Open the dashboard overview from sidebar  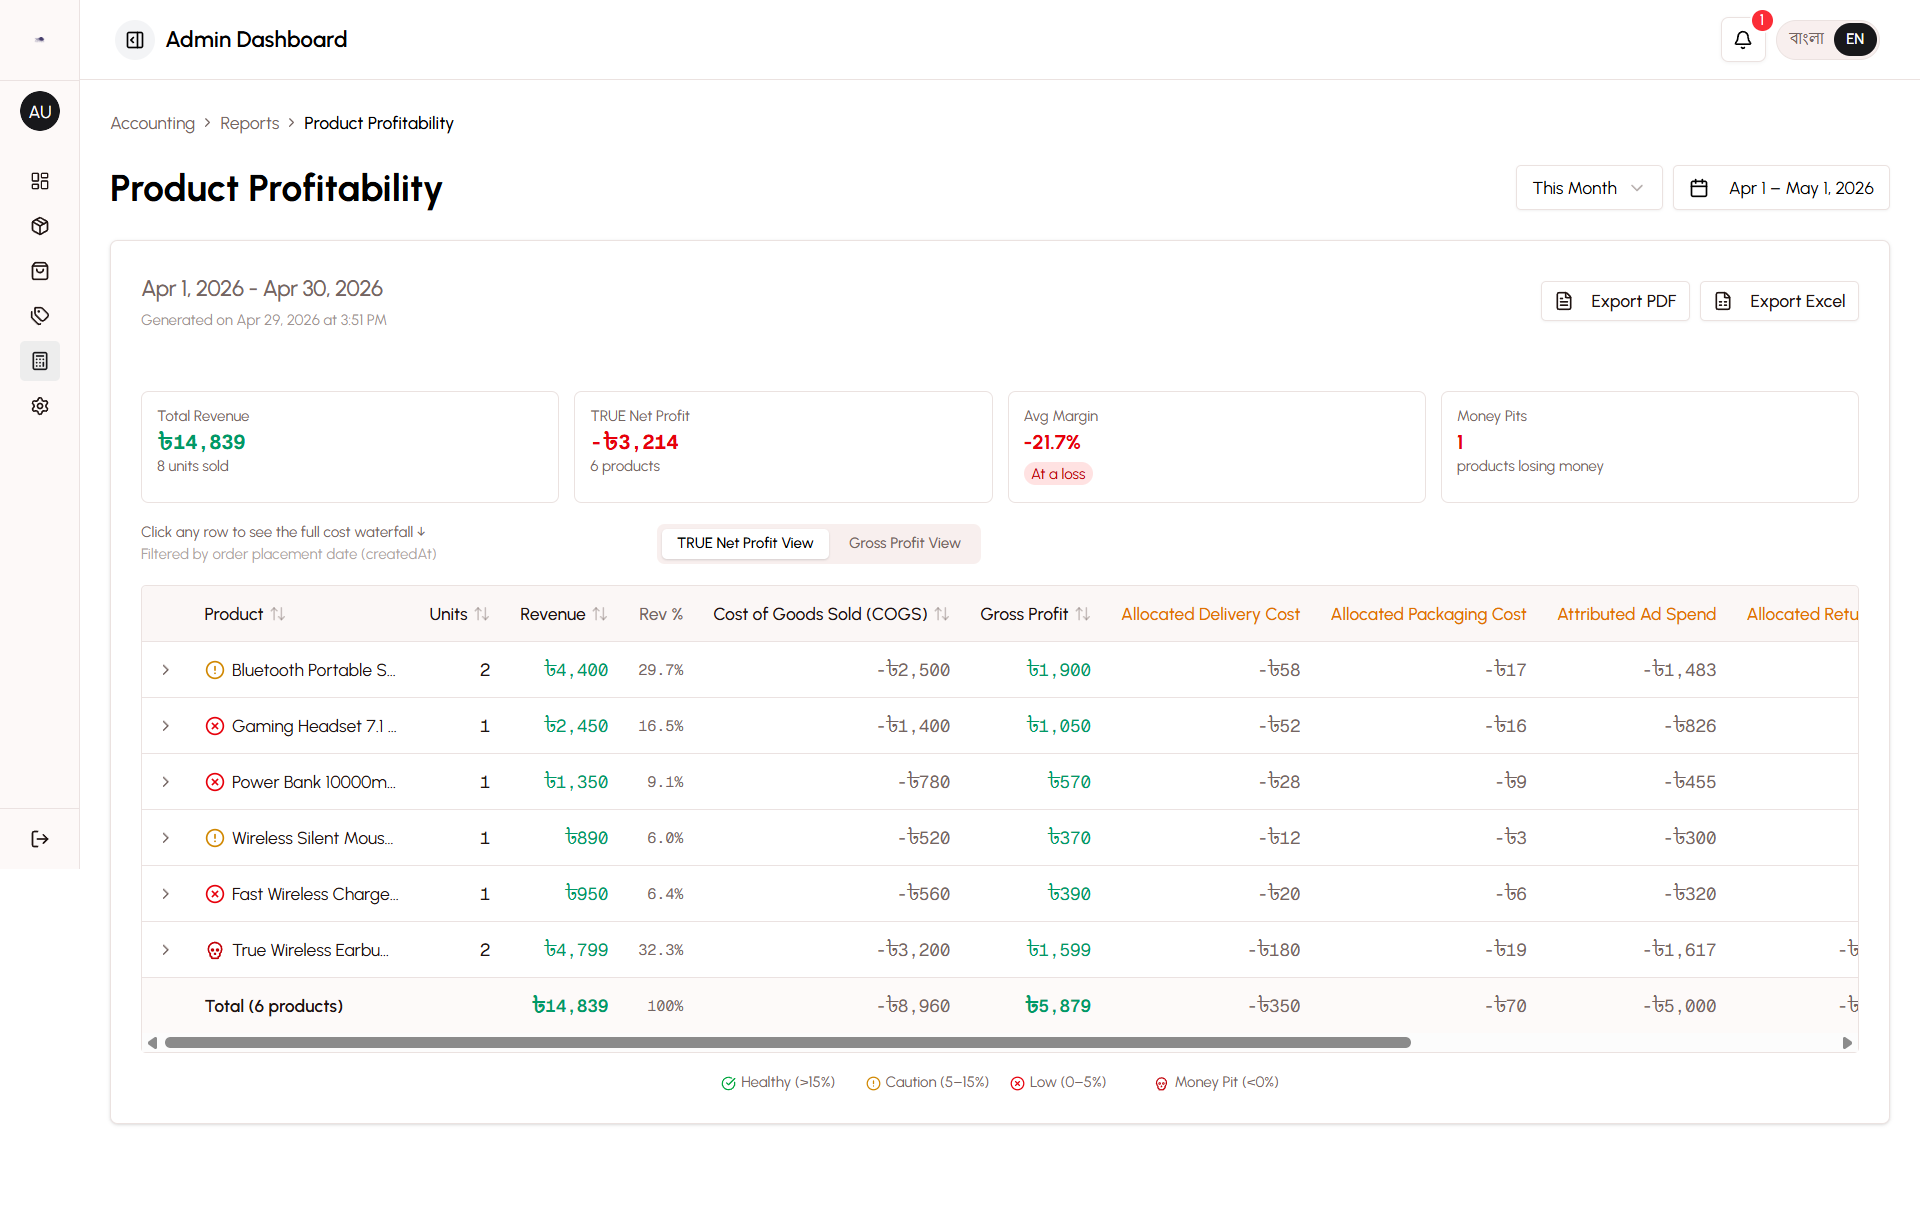[40, 181]
